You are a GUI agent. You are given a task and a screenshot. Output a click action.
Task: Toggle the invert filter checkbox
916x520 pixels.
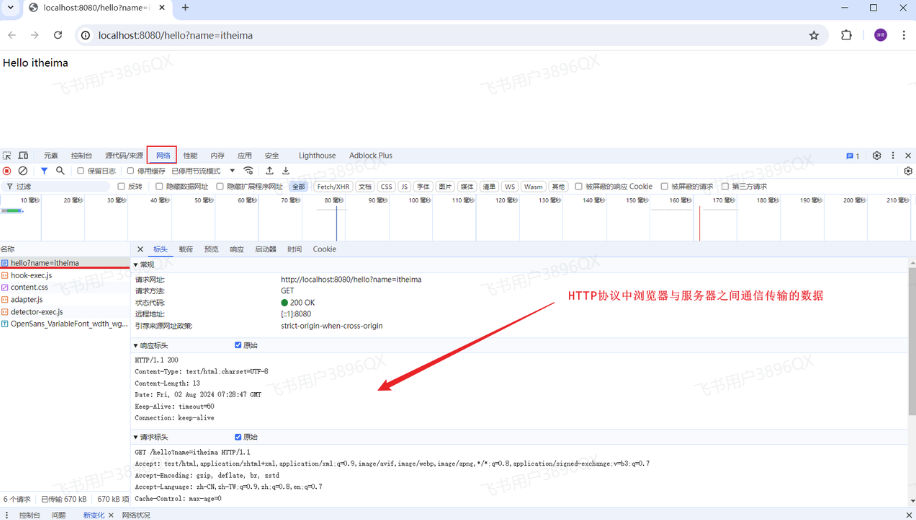coord(122,186)
